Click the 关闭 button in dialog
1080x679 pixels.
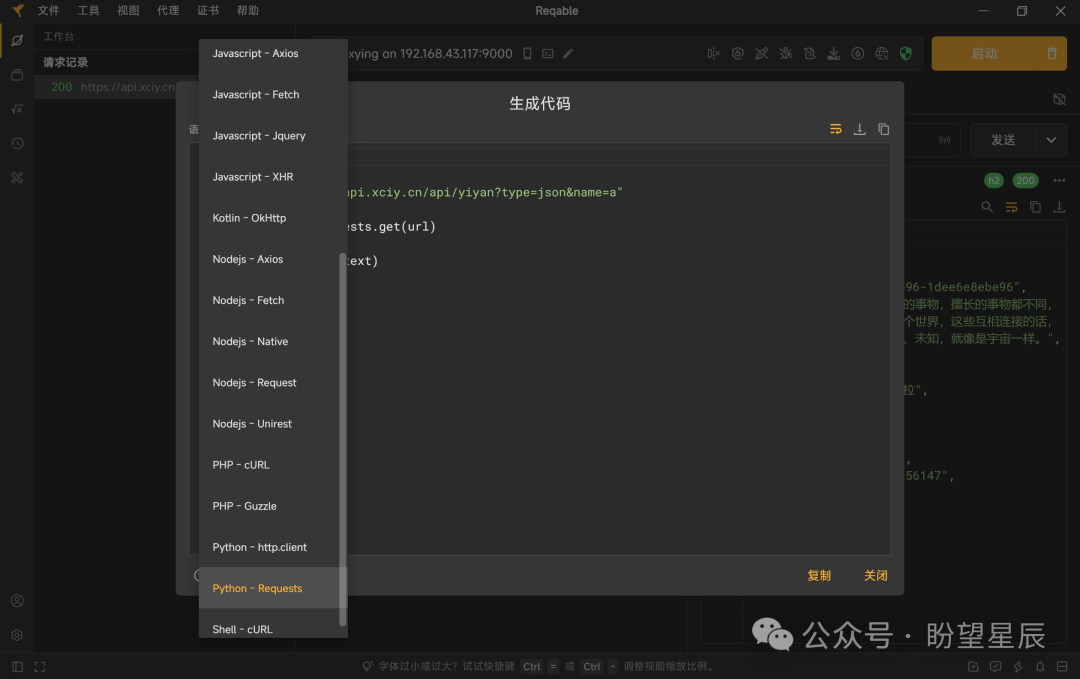pyautogui.click(x=875, y=576)
